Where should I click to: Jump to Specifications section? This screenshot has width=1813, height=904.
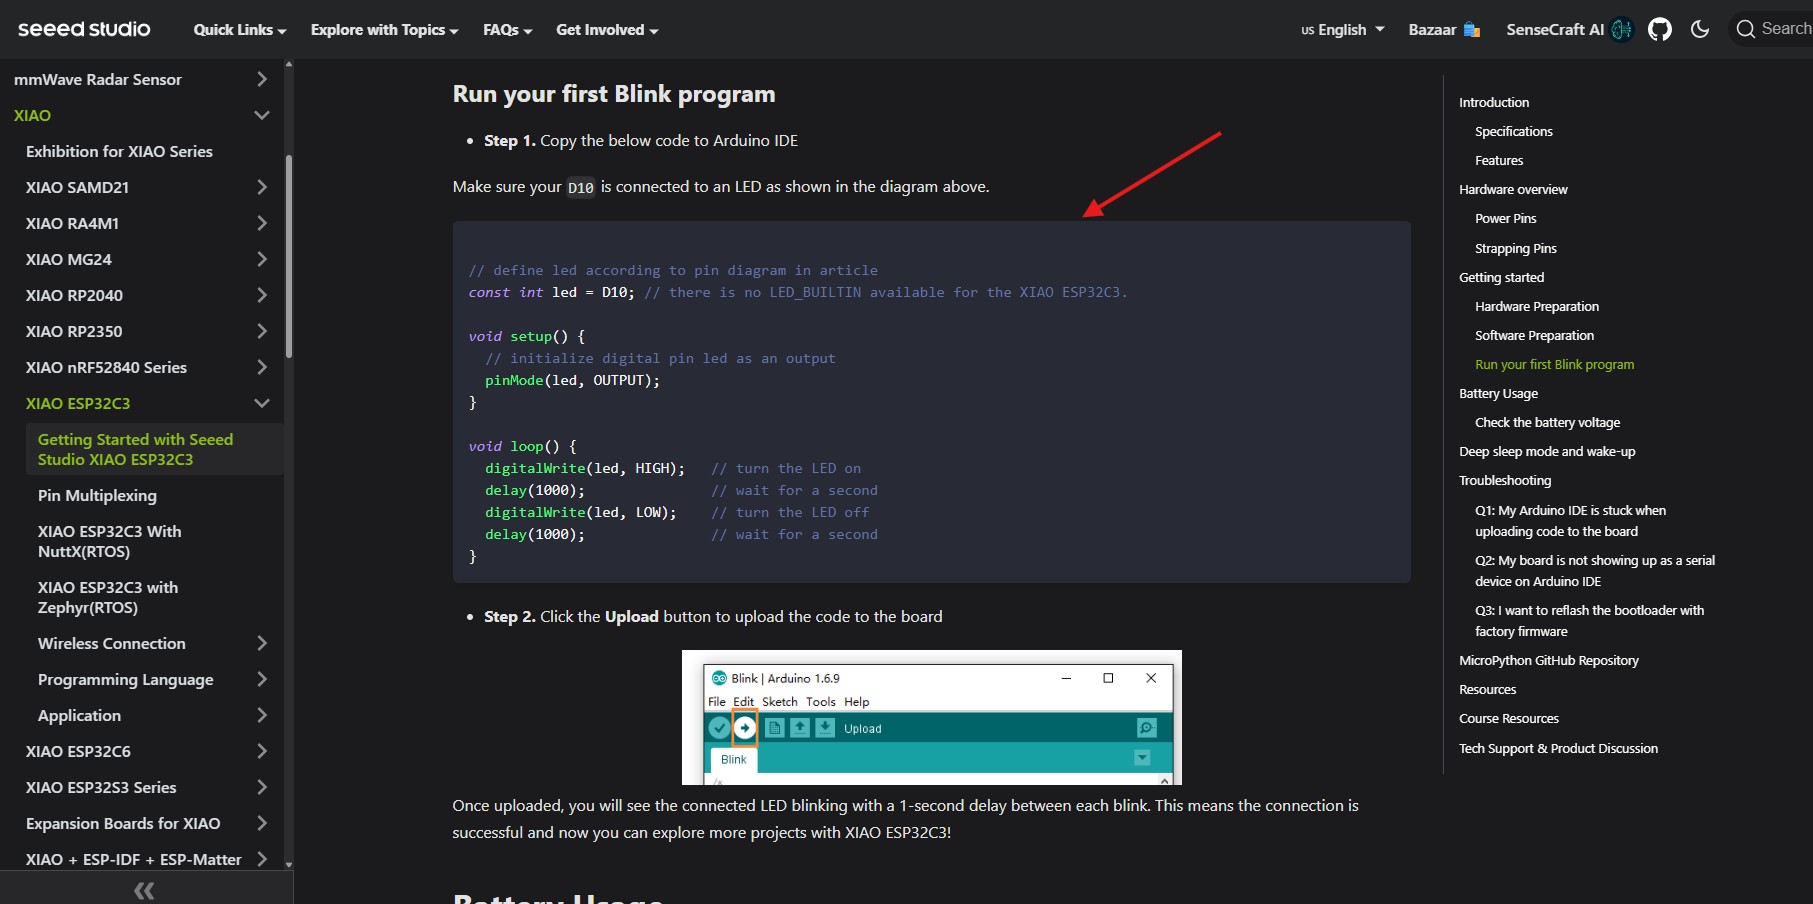[1514, 131]
